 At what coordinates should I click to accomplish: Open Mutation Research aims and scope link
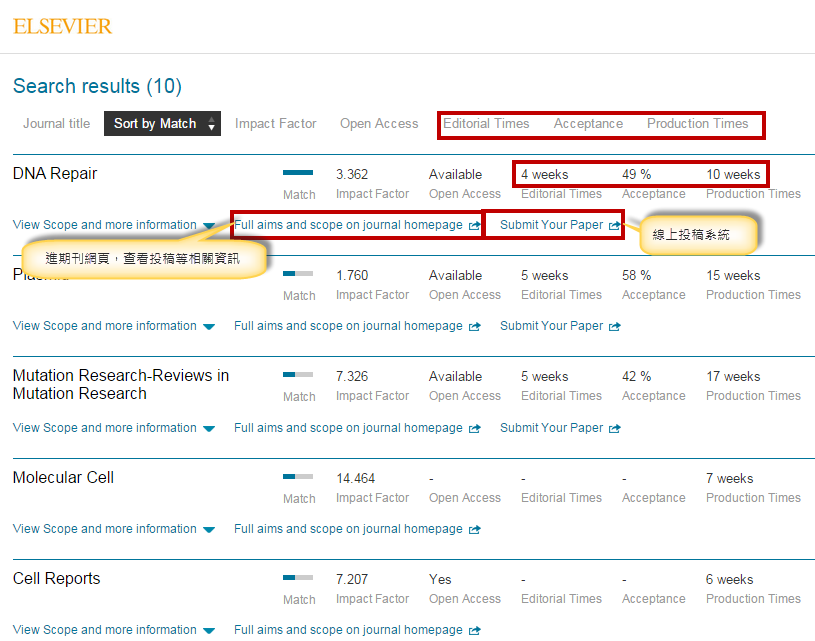(x=348, y=428)
